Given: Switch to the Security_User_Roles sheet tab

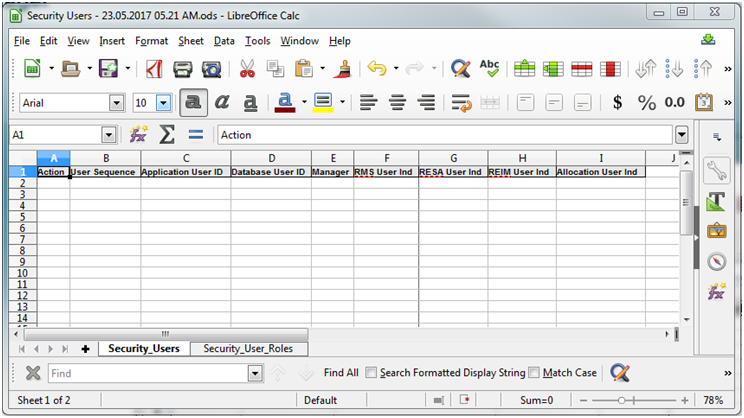Looking at the screenshot, I should coord(249,349).
